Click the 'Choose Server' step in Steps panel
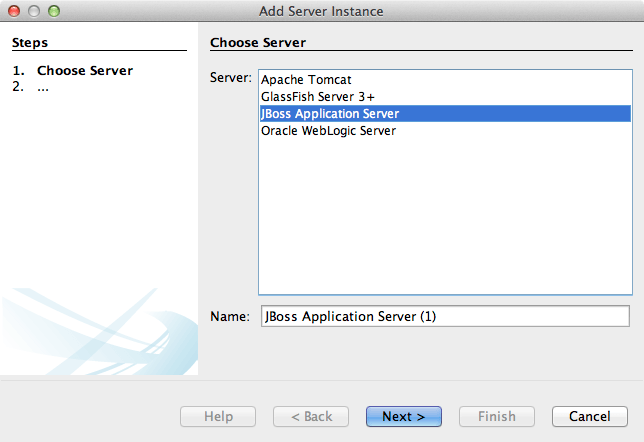 85,71
